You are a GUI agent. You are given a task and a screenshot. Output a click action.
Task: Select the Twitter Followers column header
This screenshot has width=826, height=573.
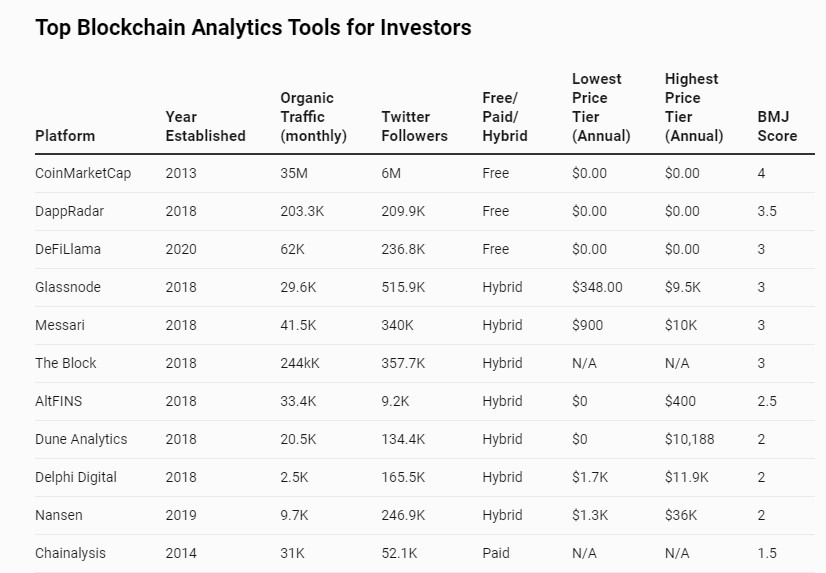pos(414,126)
